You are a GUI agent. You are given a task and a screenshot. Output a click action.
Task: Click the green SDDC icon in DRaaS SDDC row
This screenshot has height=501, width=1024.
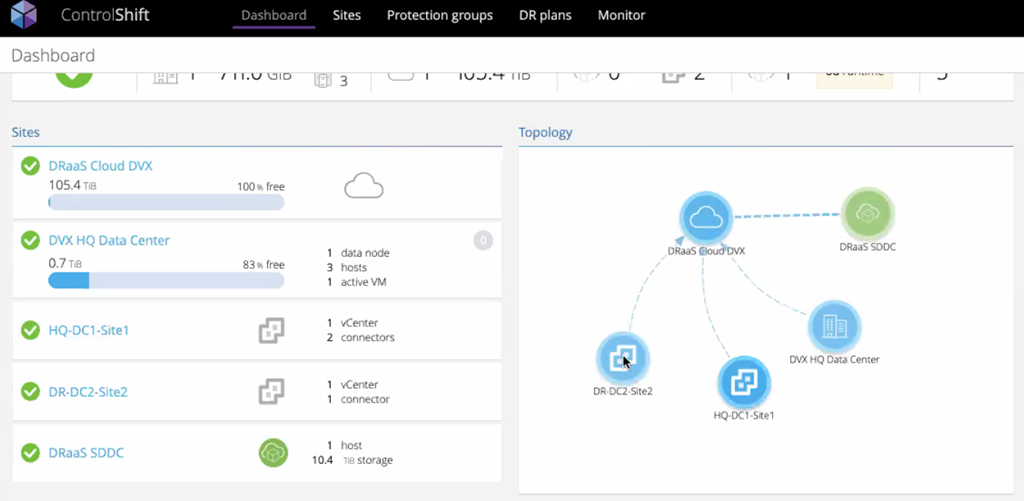click(x=274, y=453)
